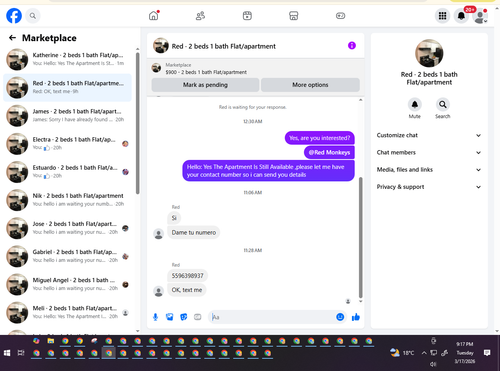500x371 pixels.
Task: Click the chat messages scrollbar
Action: 360,237
